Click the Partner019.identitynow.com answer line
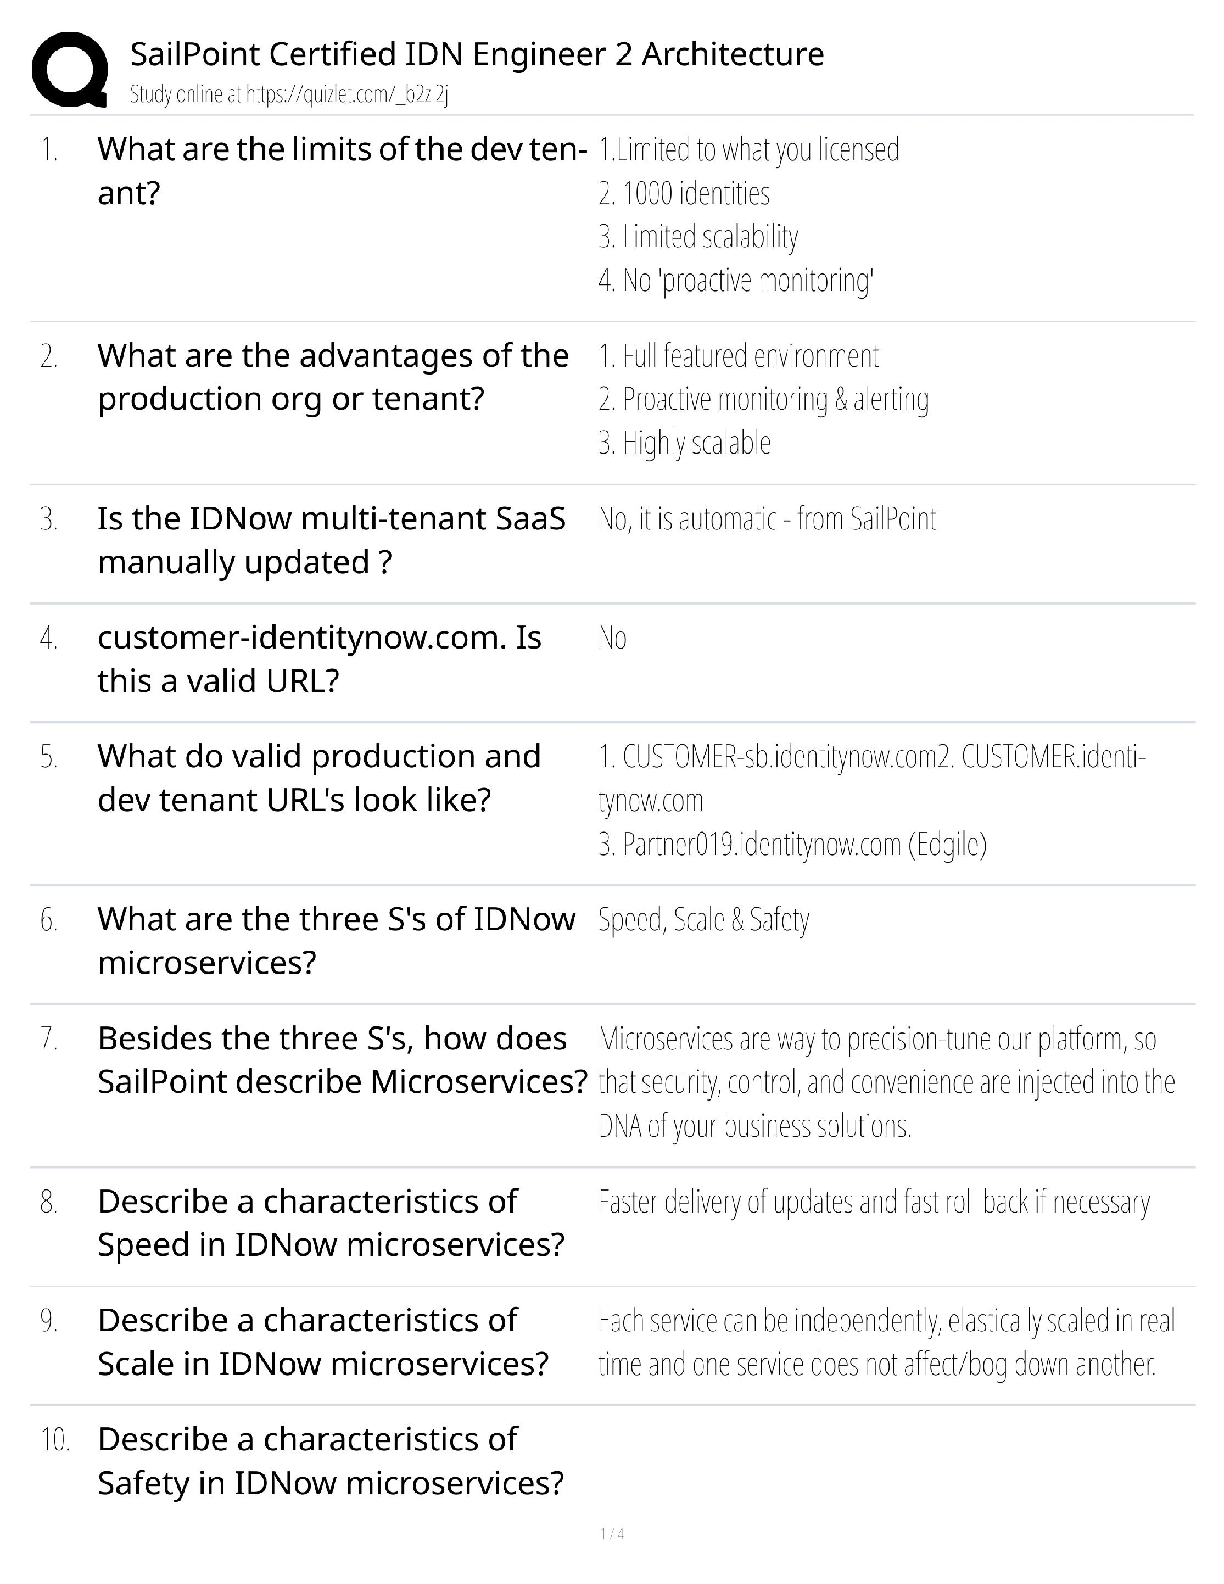The image size is (1224, 1584). (792, 845)
